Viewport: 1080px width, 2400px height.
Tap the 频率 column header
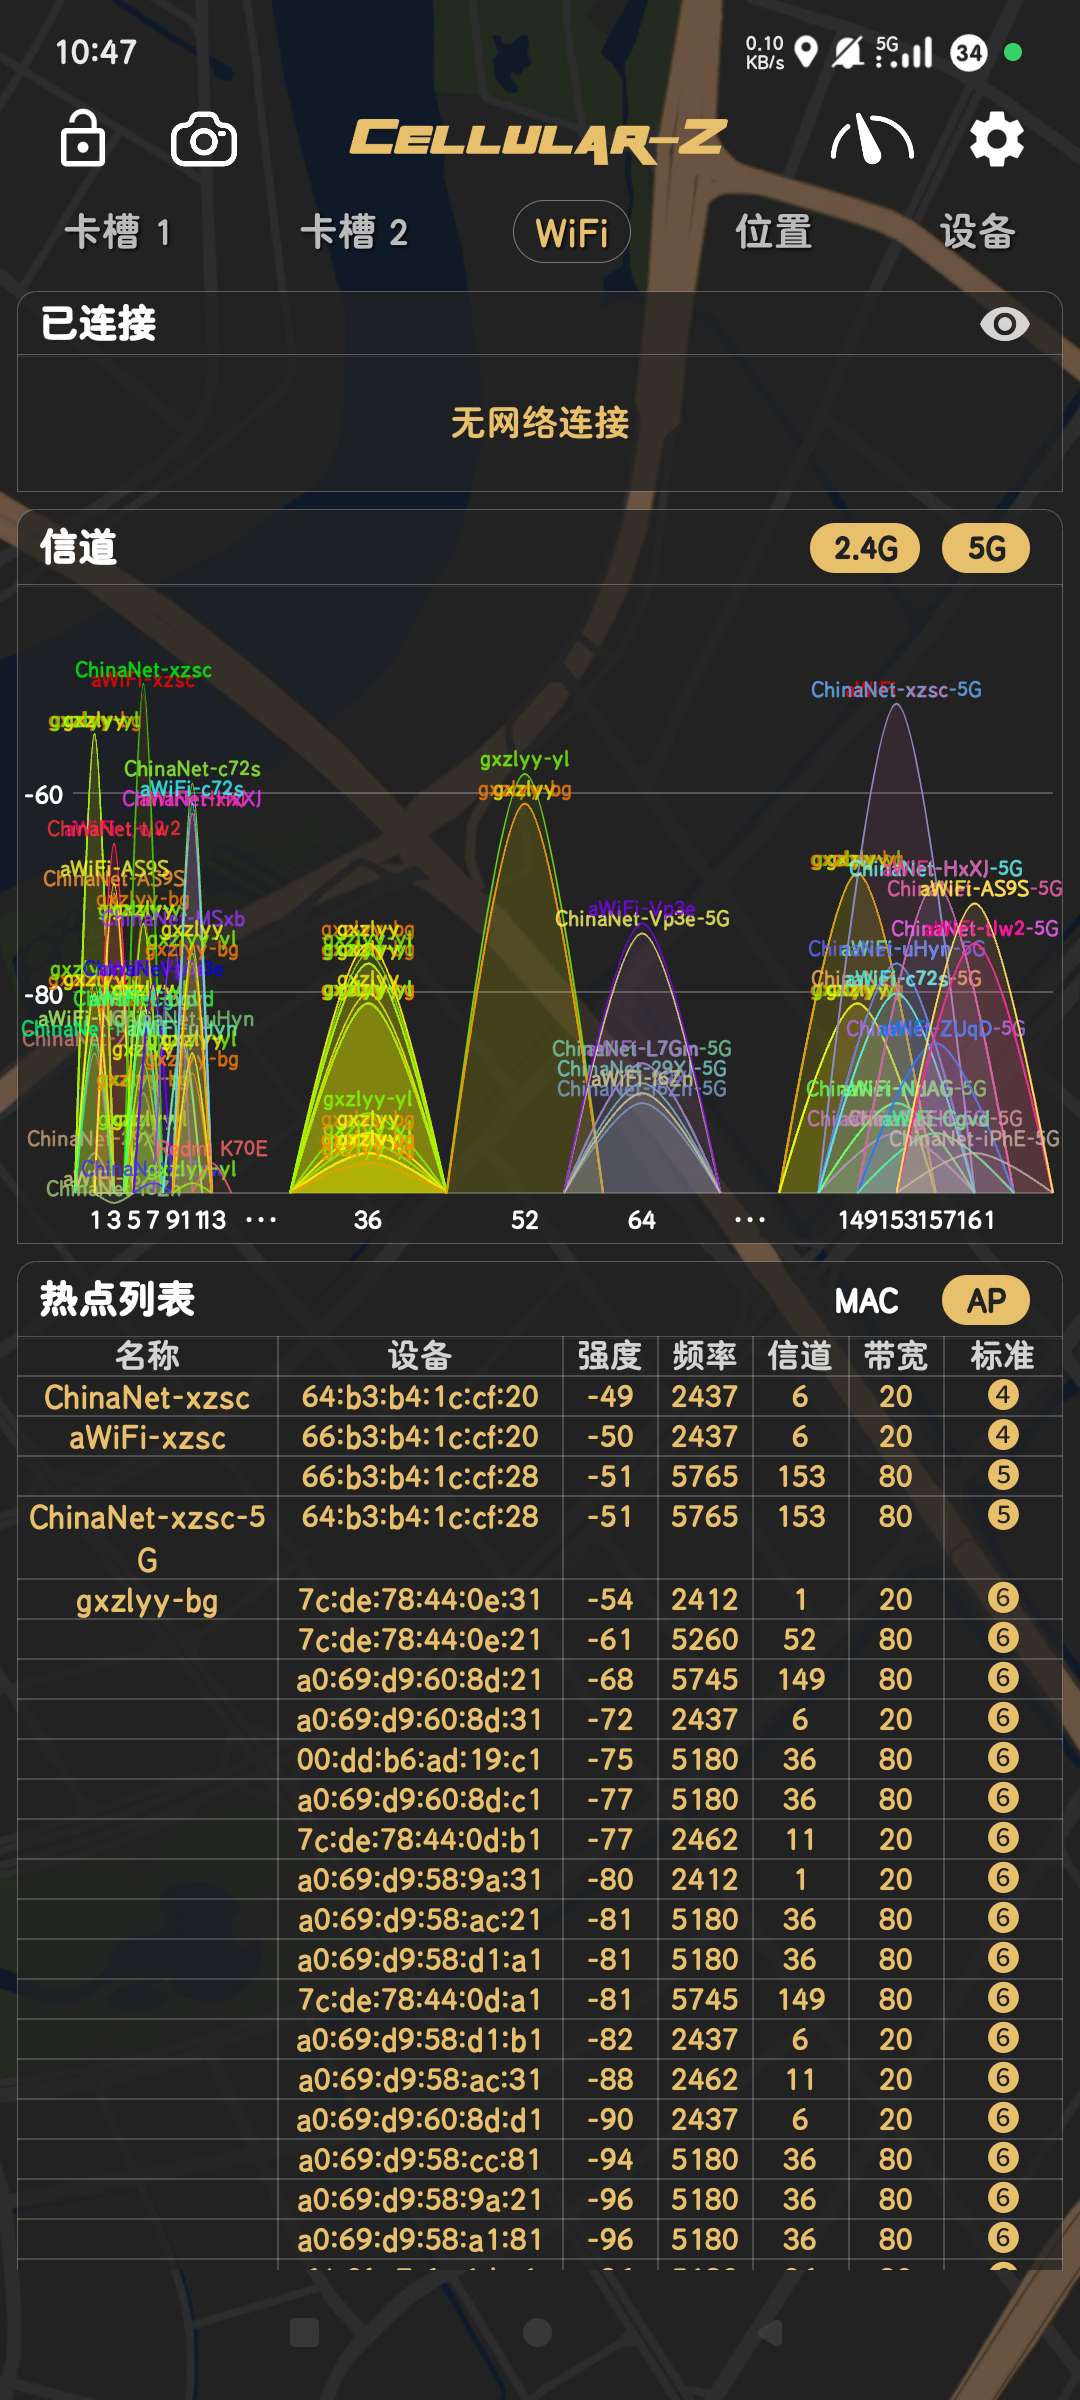point(704,1356)
